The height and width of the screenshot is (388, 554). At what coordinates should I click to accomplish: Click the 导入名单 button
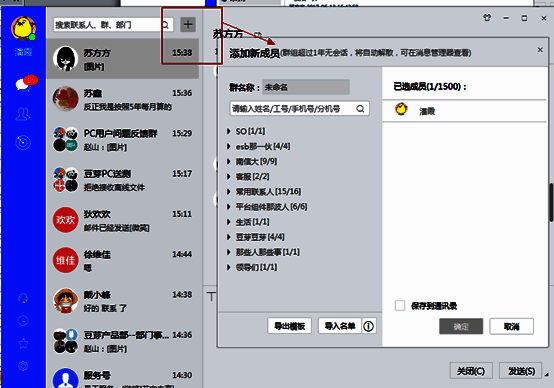pyautogui.click(x=340, y=326)
